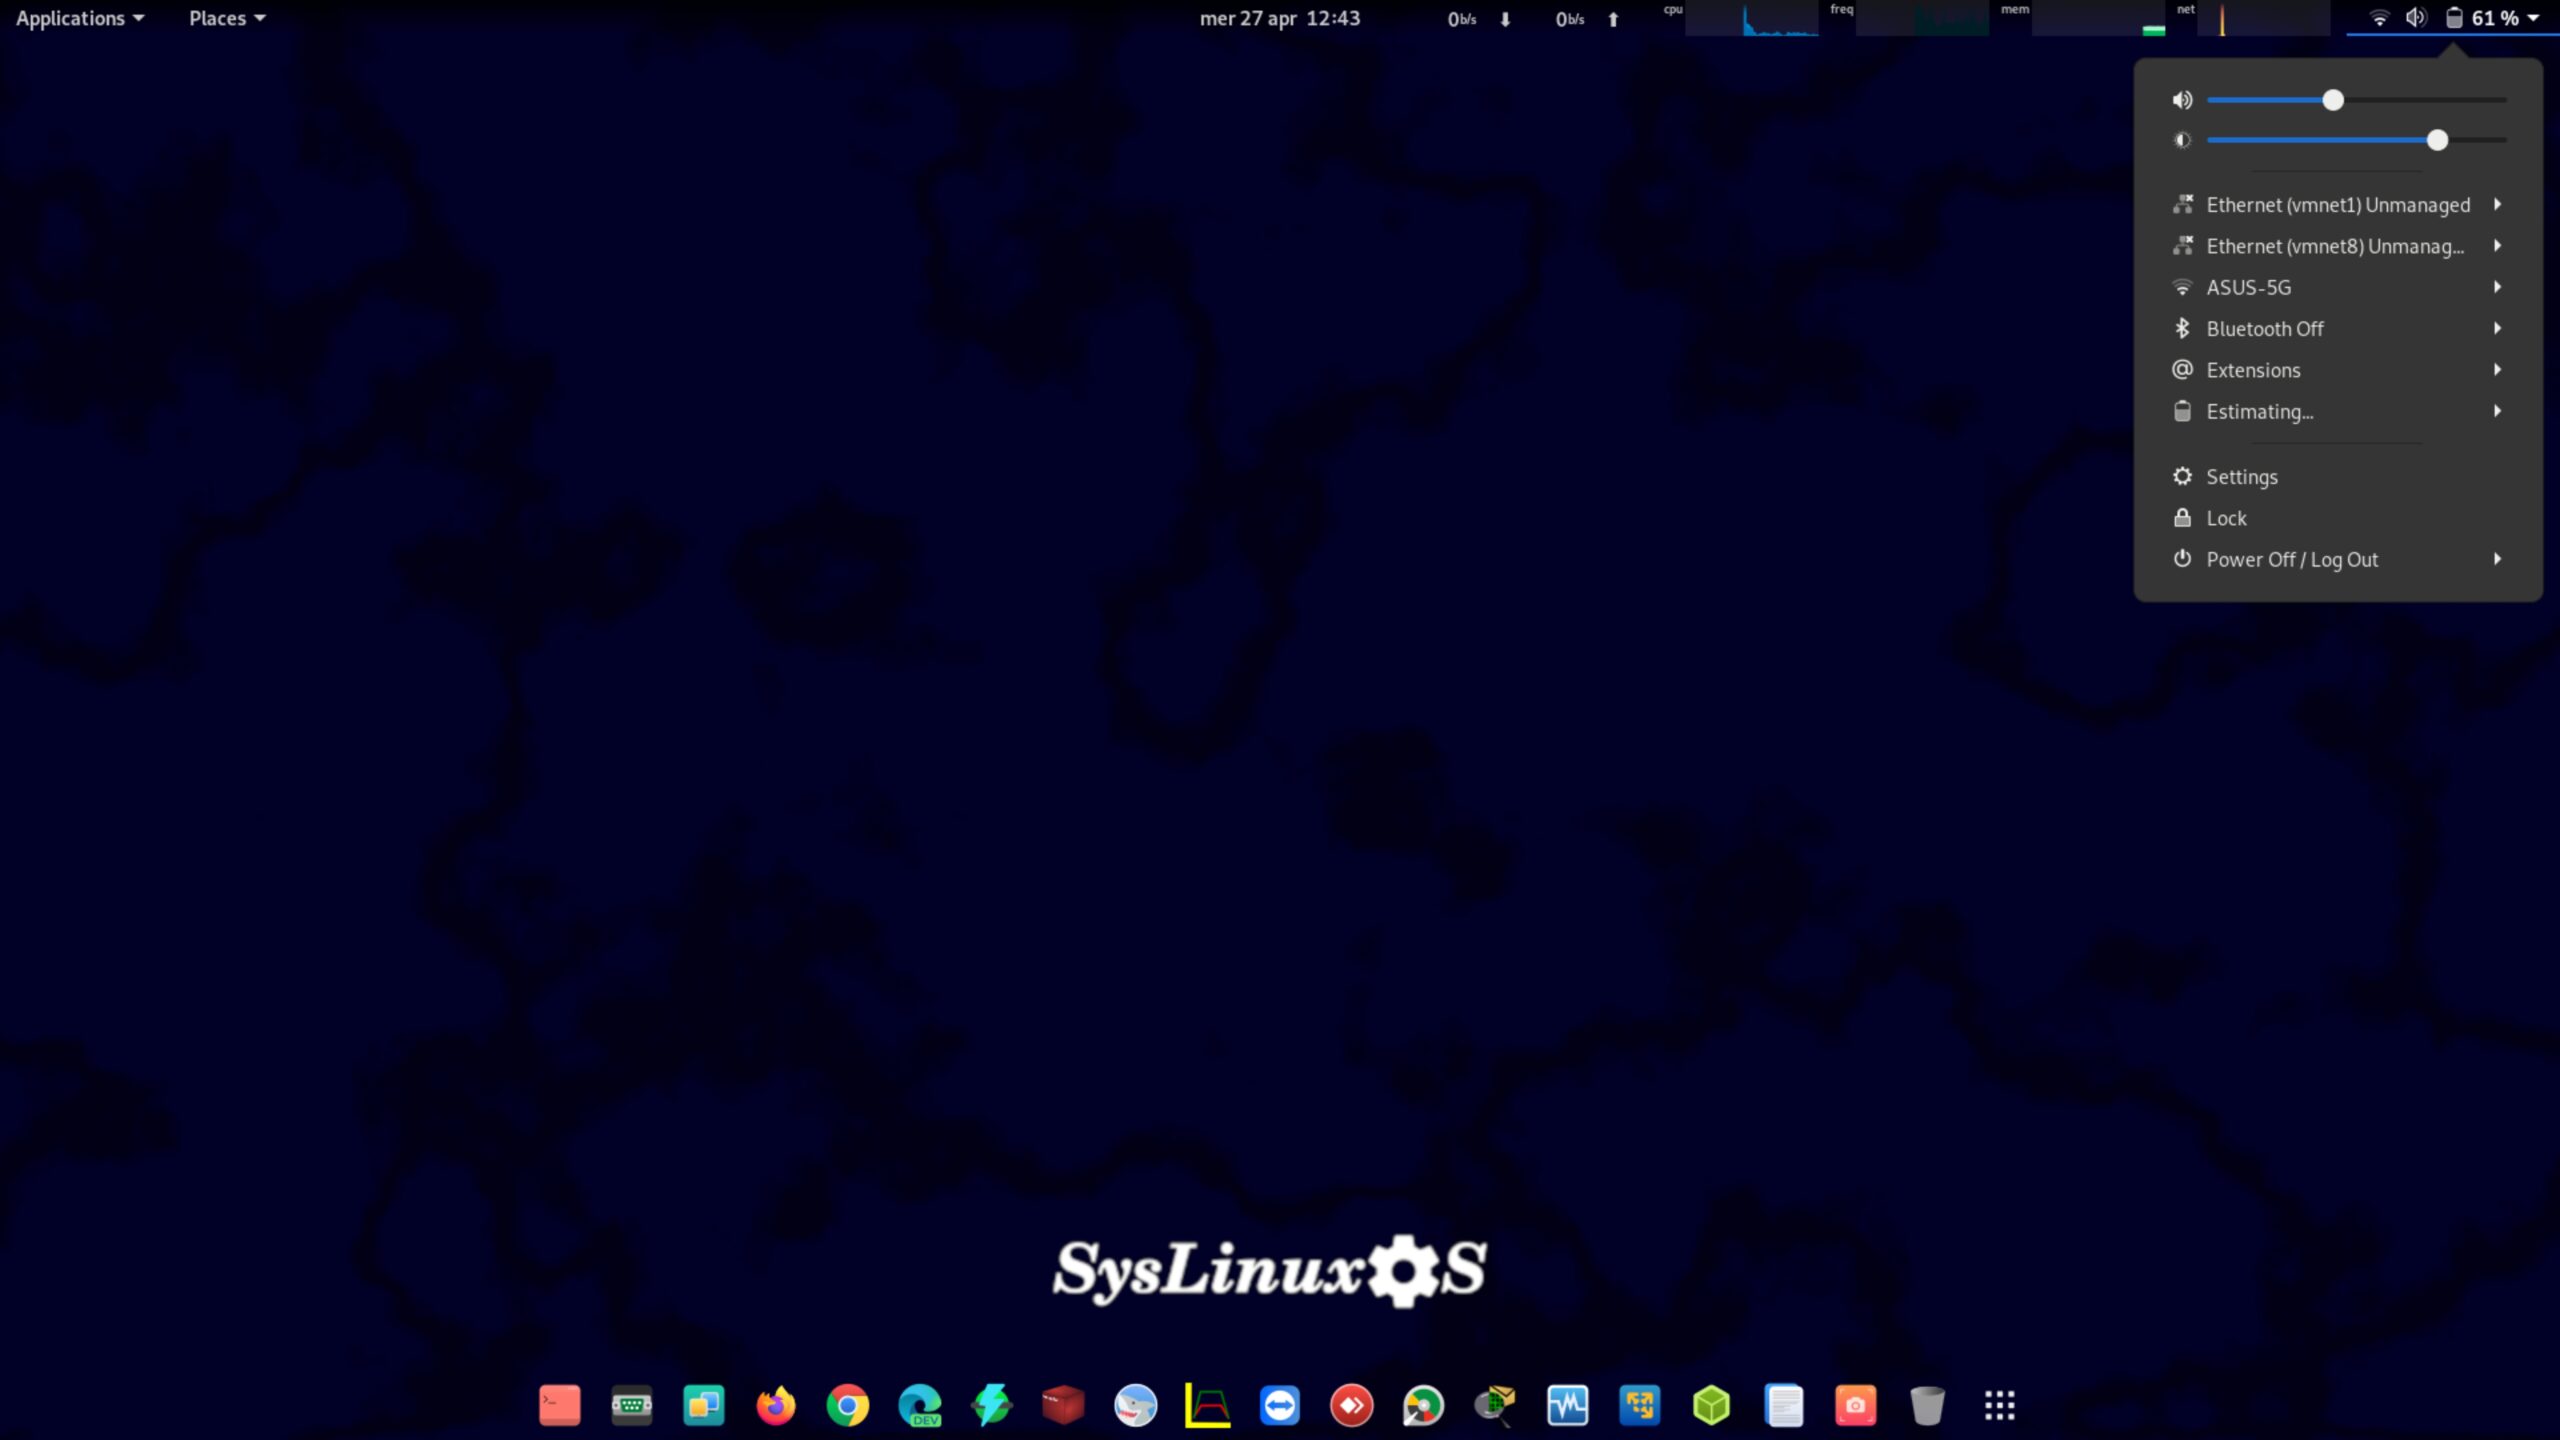Viewport: 2560px width, 1440px height.
Task: Open Settings from the system menu
Action: click(2338, 477)
